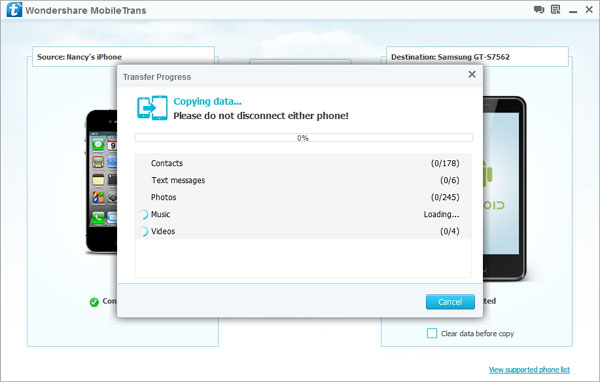
Task: Select the Contacts row
Action: (x=303, y=163)
